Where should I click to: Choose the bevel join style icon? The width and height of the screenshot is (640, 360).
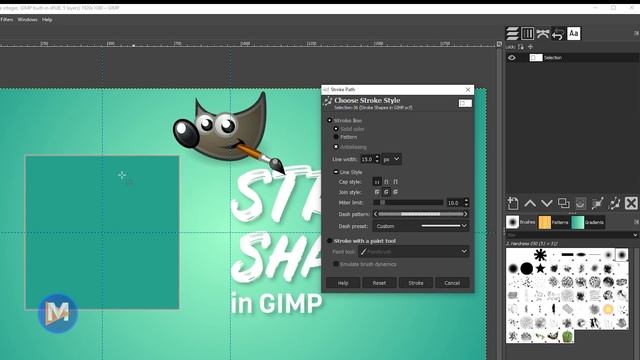pos(395,191)
